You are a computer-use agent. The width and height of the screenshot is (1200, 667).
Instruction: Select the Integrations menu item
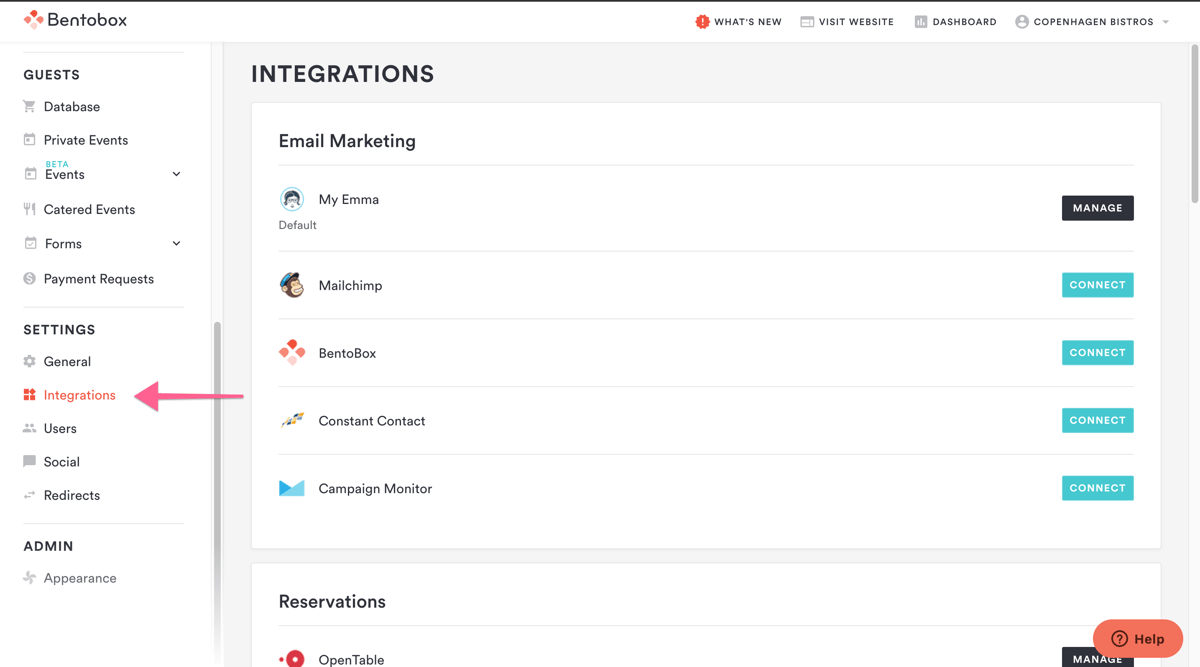(x=80, y=395)
